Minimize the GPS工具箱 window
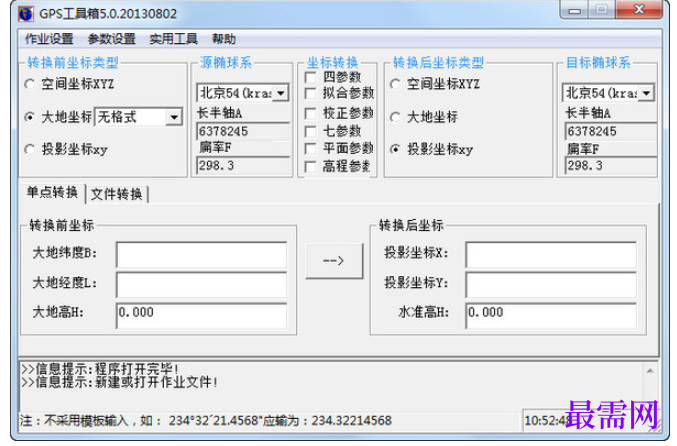677x446 pixels. pos(575,10)
